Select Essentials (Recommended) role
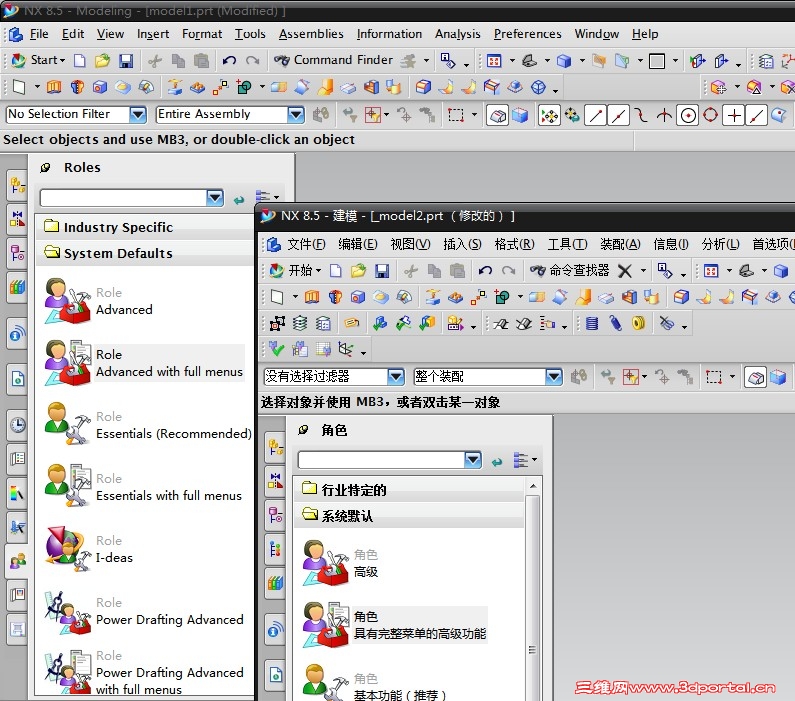This screenshot has height=701, width=795. pyautogui.click(x=148, y=425)
